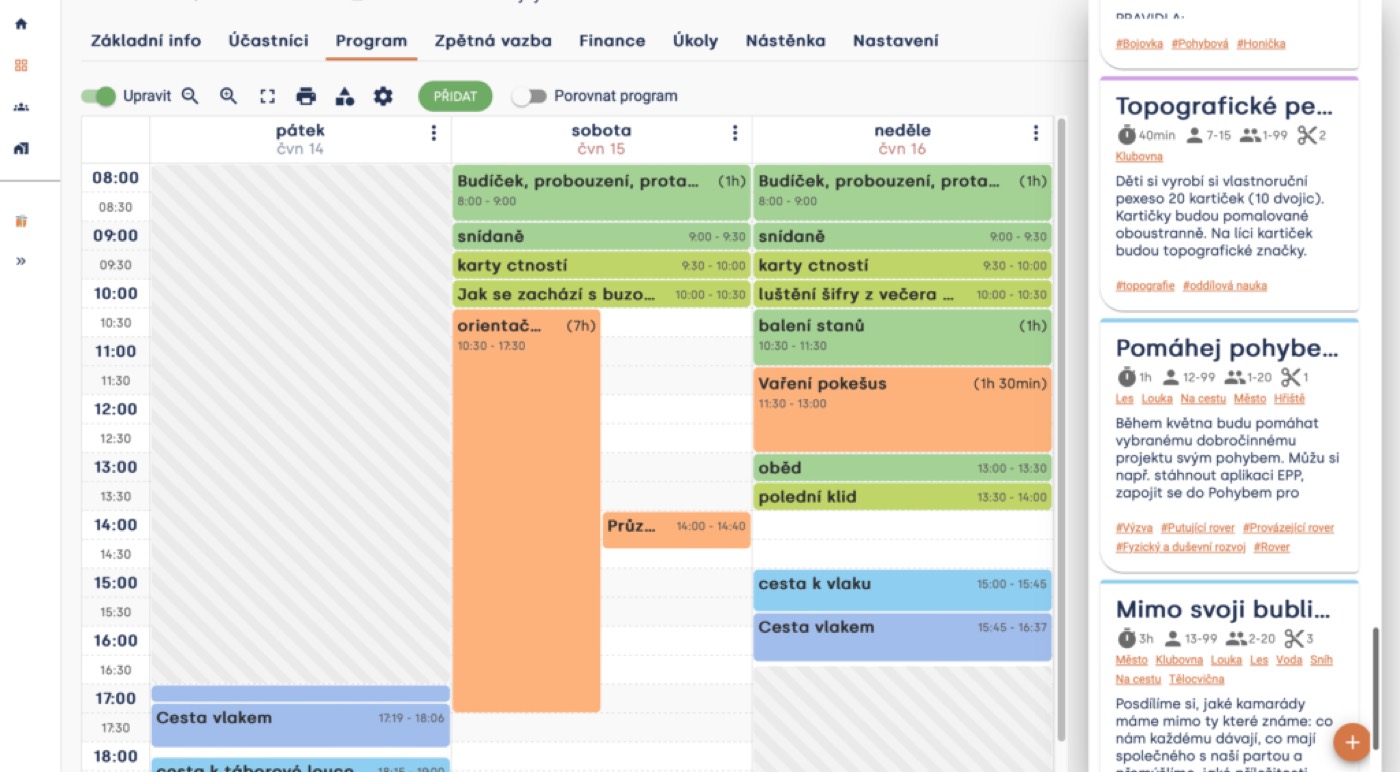The height and width of the screenshot is (772, 1400).
Task: Go to home icon in sidebar
Action: tap(21, 24)
